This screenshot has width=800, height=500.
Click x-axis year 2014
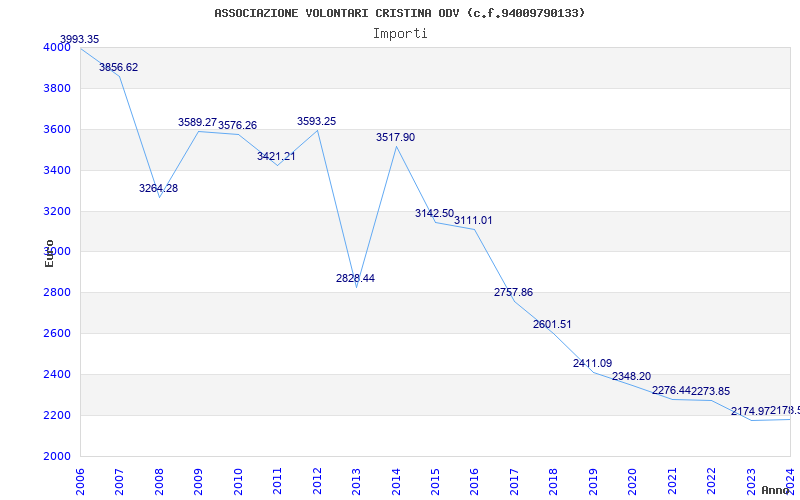(x=396, y=482)
